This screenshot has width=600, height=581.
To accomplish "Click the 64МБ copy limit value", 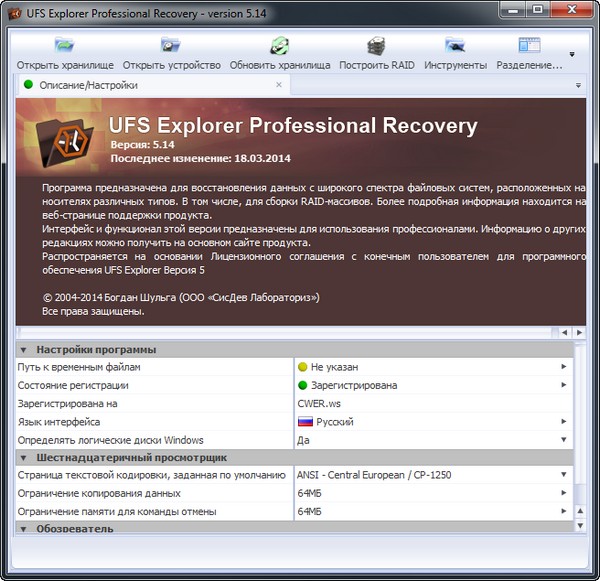I will click(309, 493).
